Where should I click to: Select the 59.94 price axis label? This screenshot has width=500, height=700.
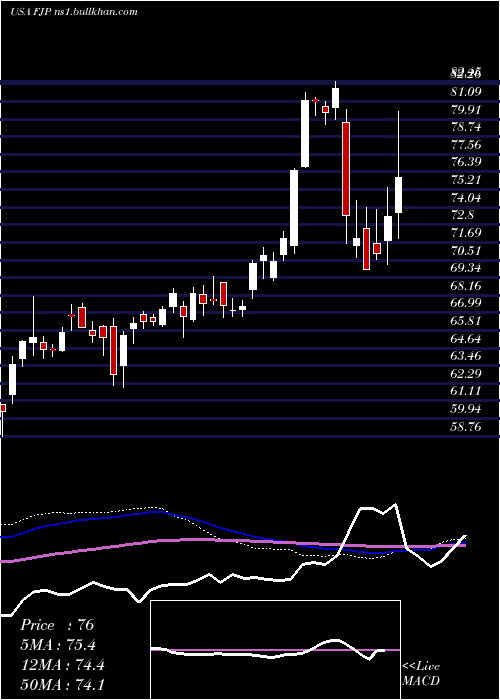tap(466, 409)
